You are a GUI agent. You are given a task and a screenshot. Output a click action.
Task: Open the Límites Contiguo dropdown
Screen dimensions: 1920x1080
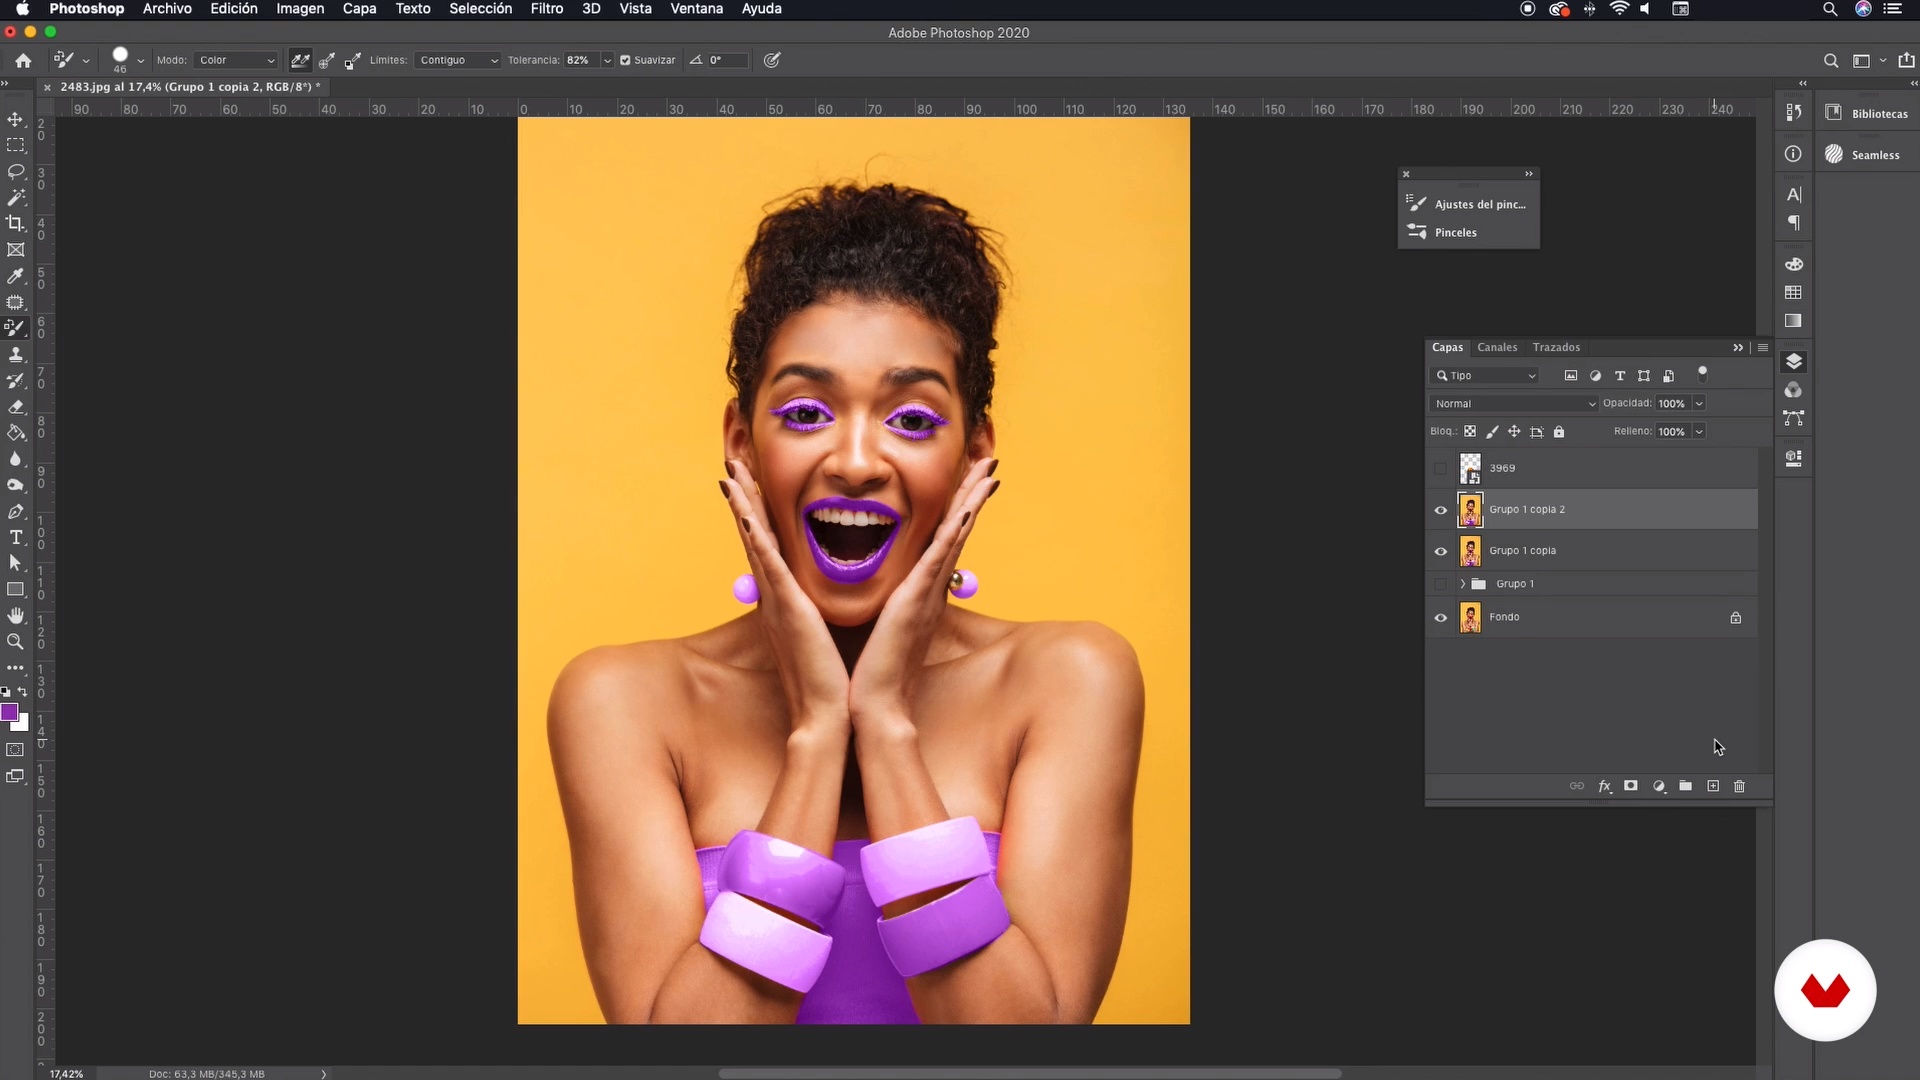[458, 60]
